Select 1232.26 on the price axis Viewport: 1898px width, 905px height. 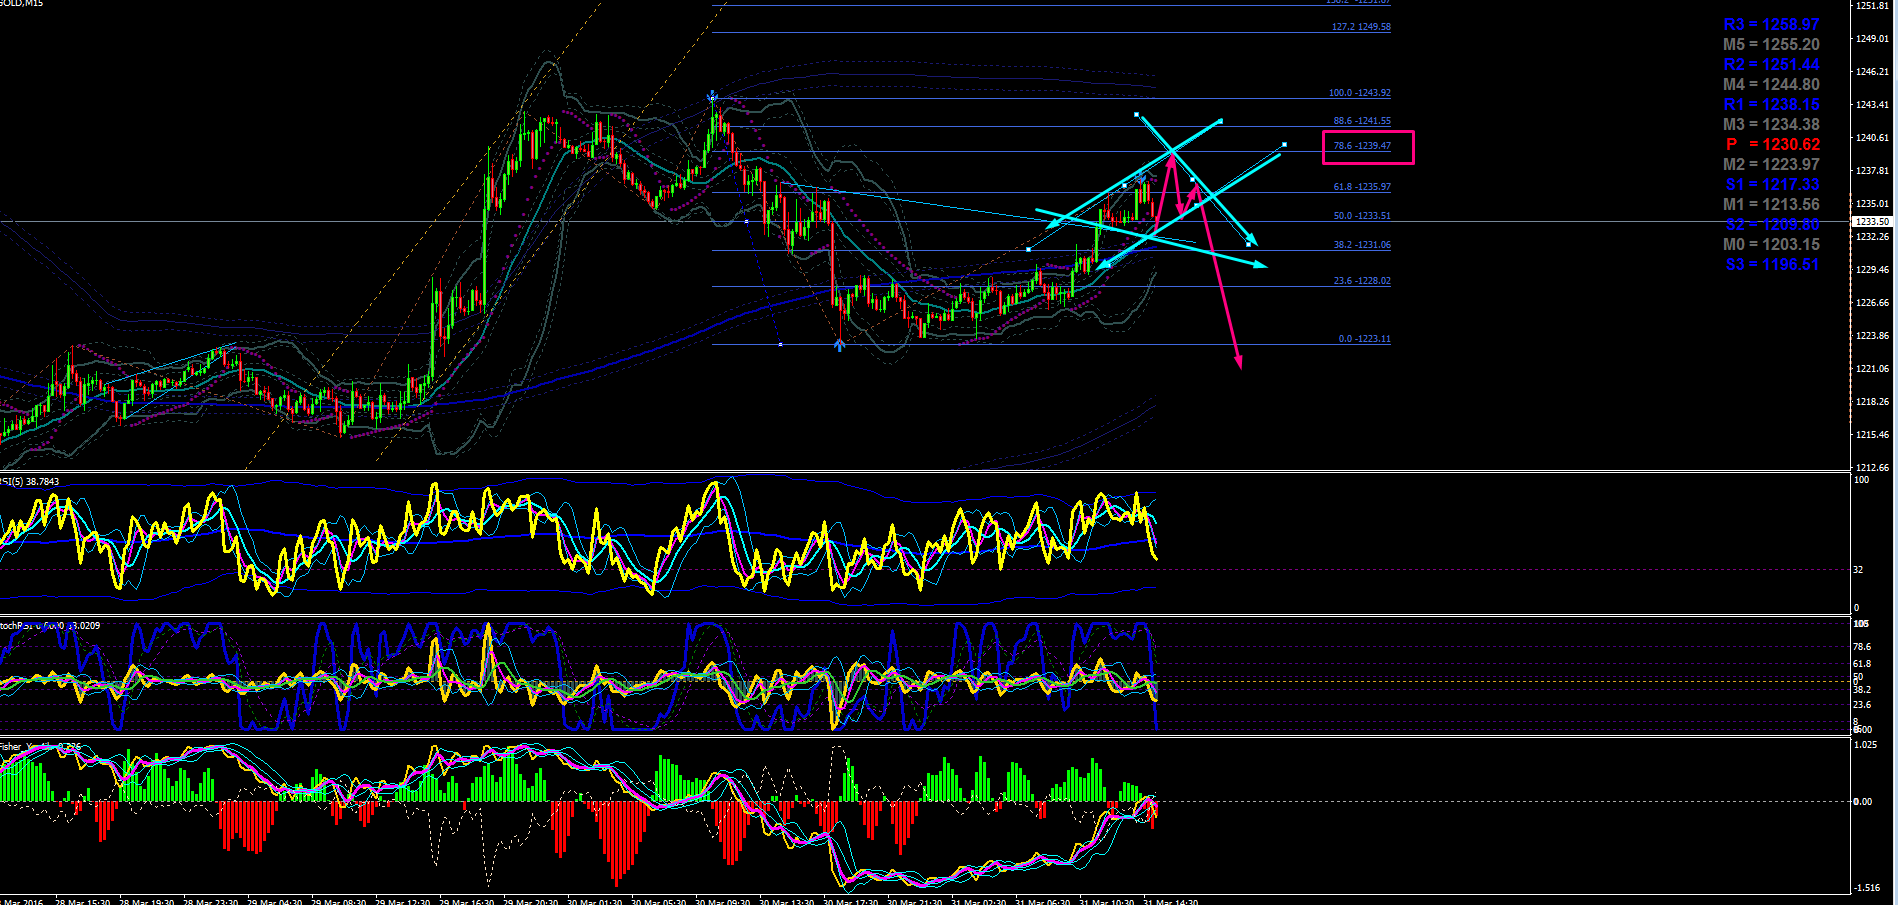coord(1872,237)
